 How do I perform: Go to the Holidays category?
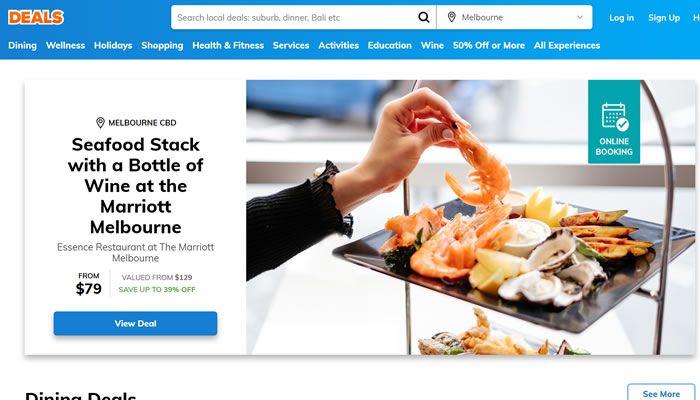[x=113, y=46]
